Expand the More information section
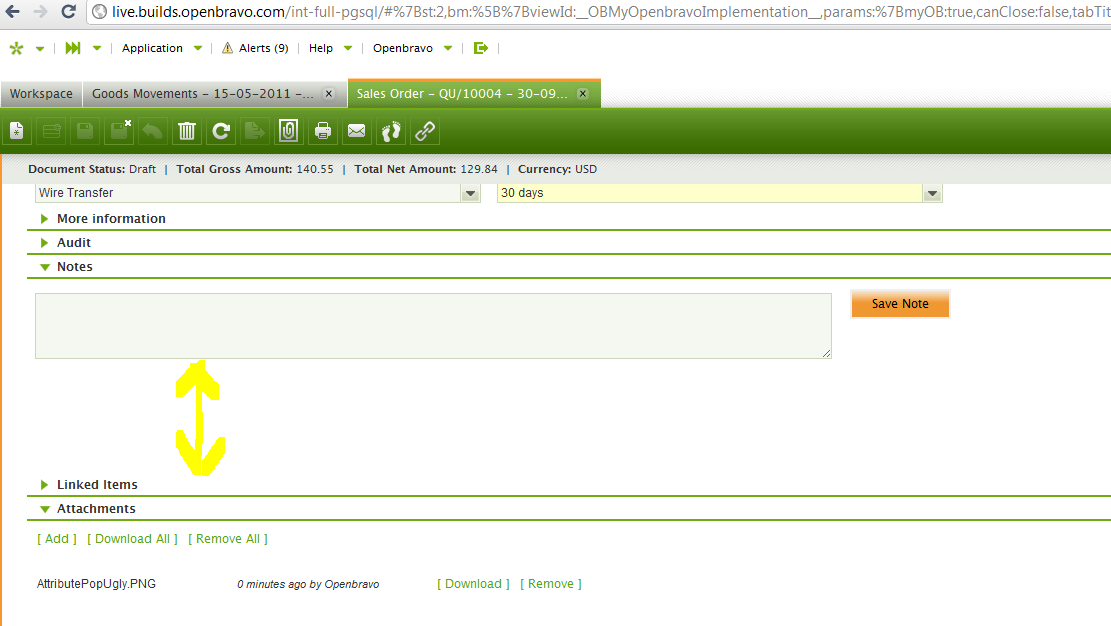1111x626 pixels. 110,219
